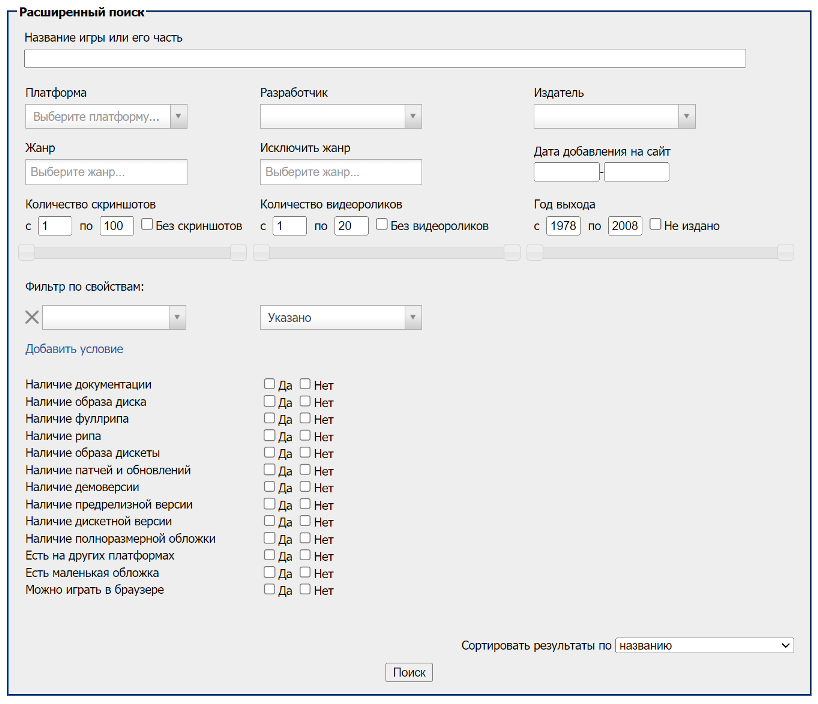Open the Сортировать результаты по dropdown
This screenshot has width=818, height=704.
703,645
